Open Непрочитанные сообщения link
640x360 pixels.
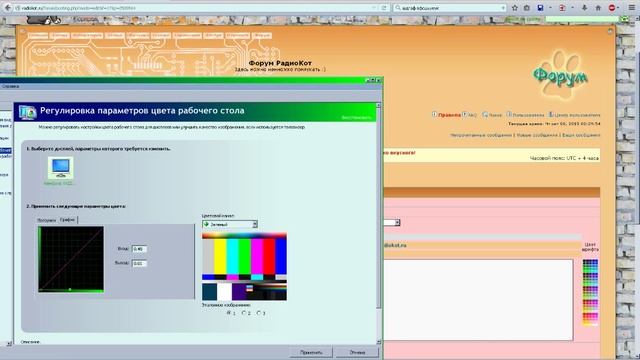pos(481,135)
